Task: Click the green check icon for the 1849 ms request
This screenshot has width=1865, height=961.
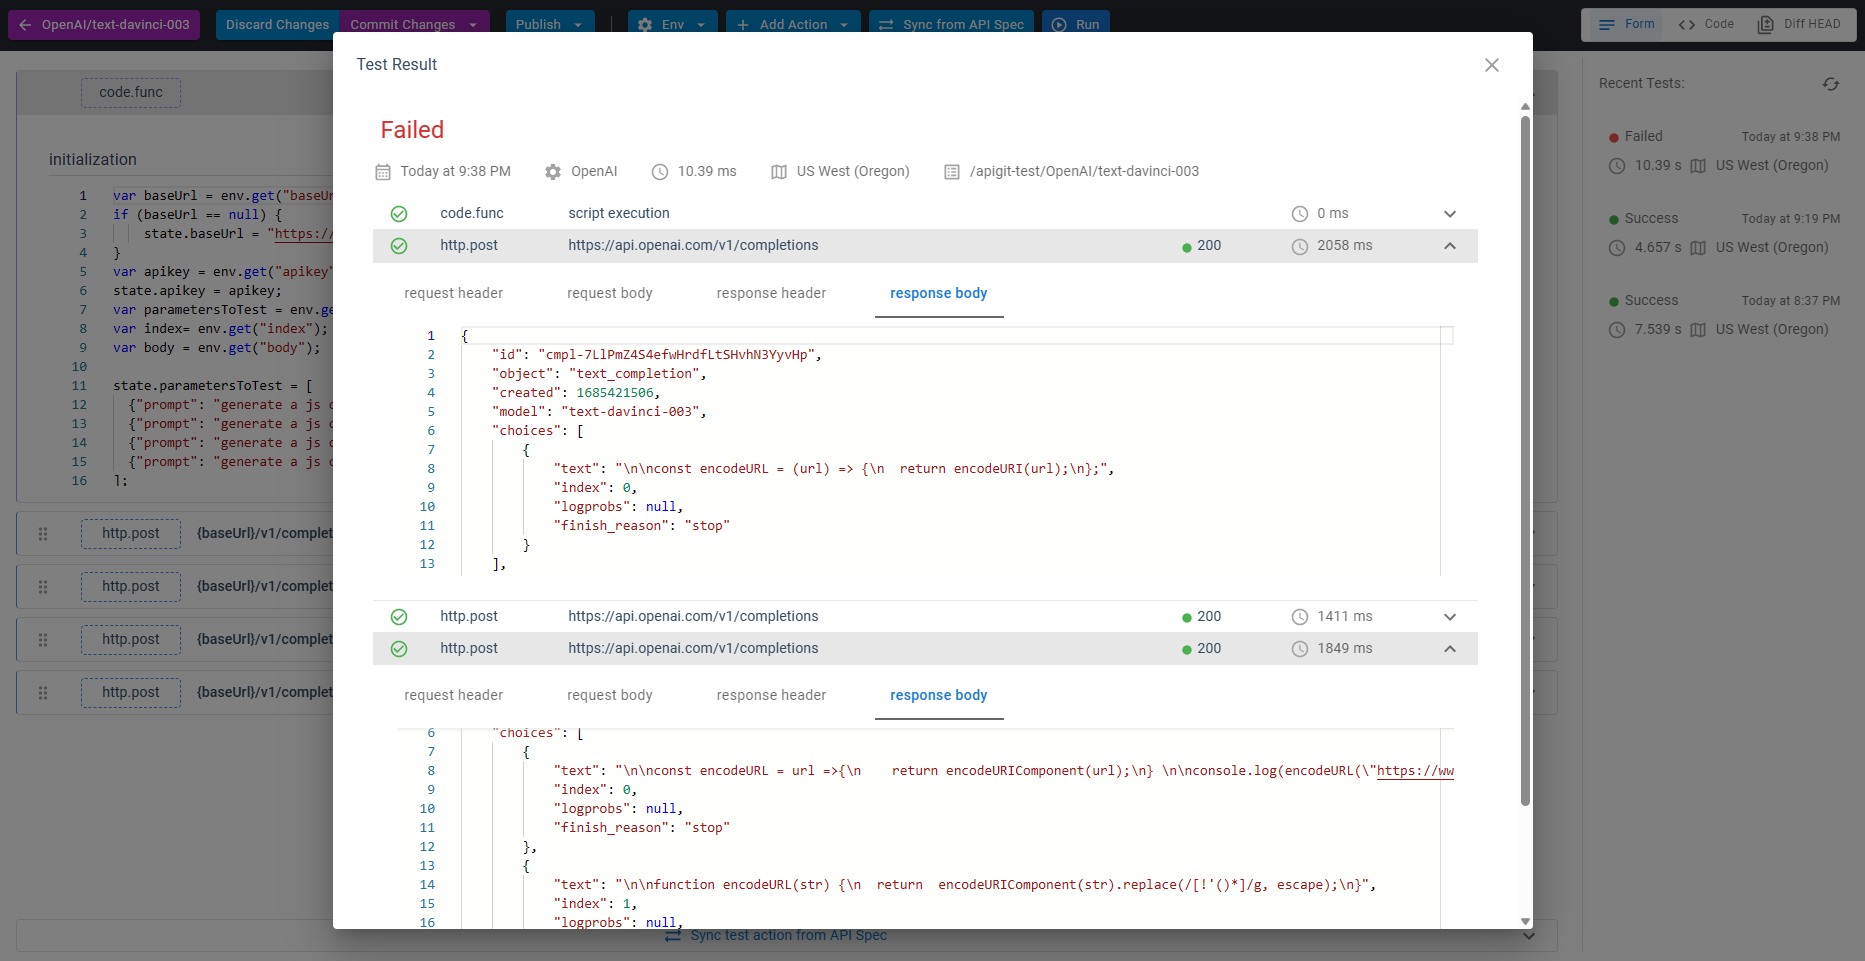Action: click(x=399, y=649)
